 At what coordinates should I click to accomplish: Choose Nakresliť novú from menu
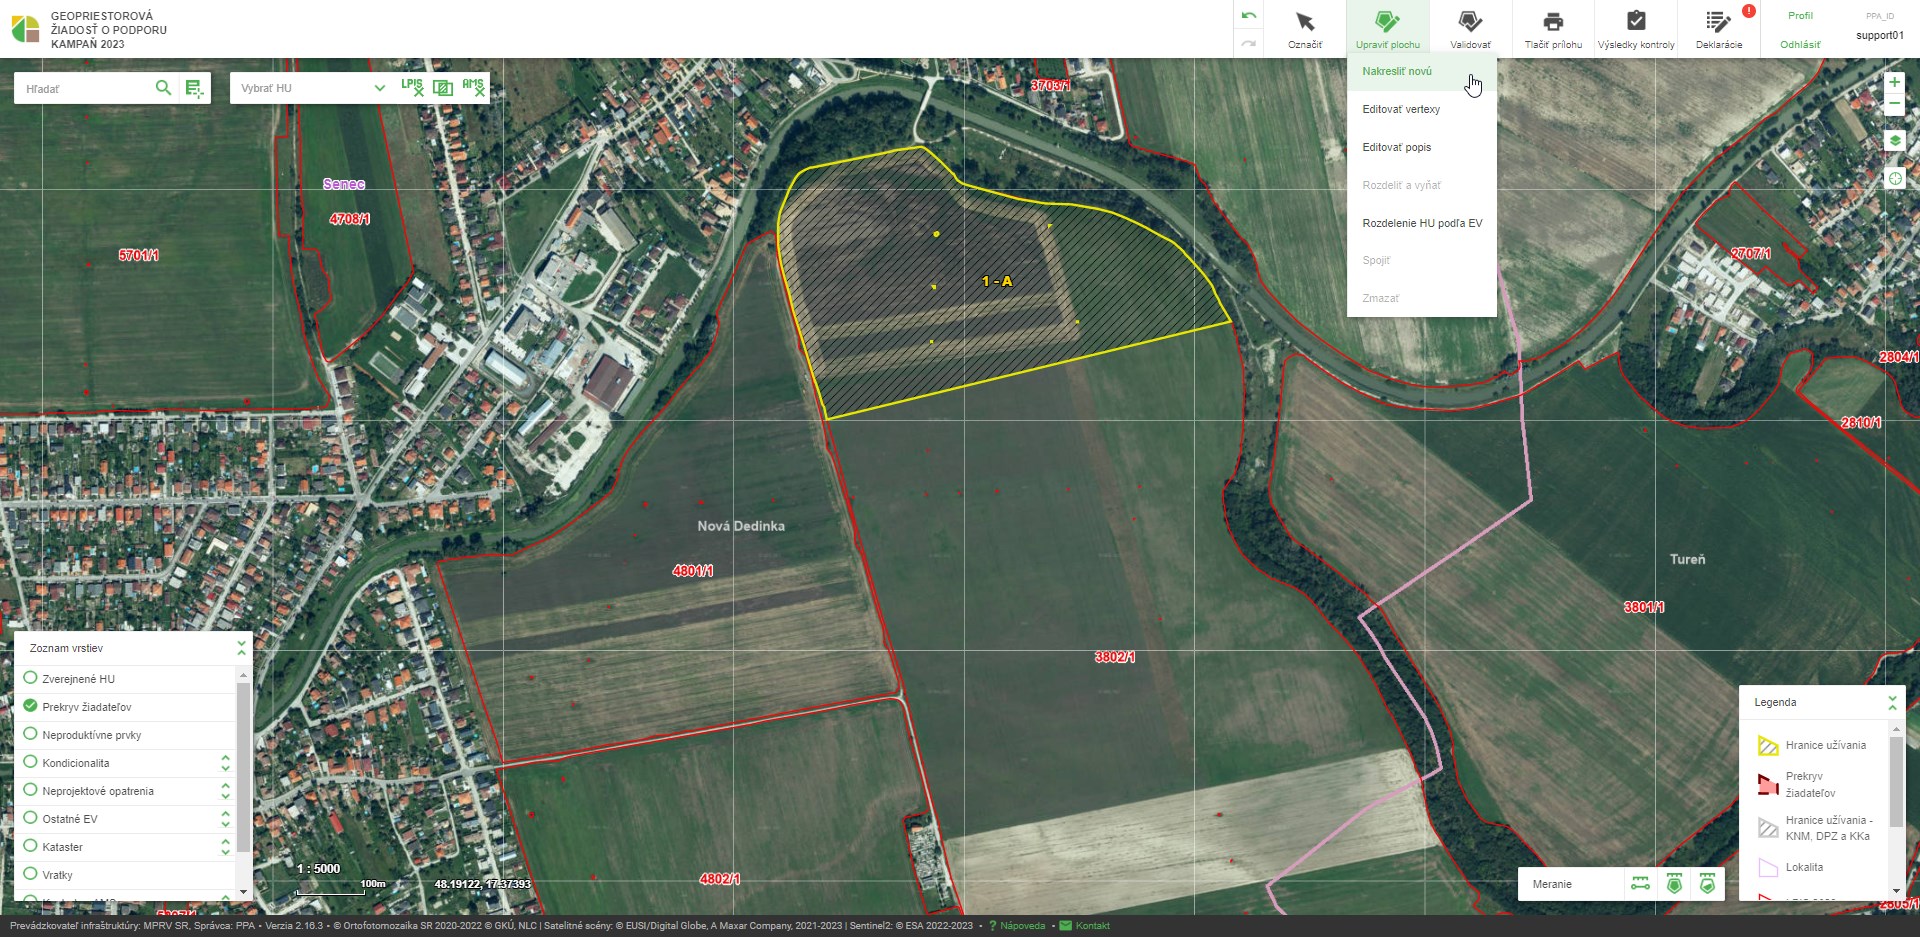click(1397, 72)
